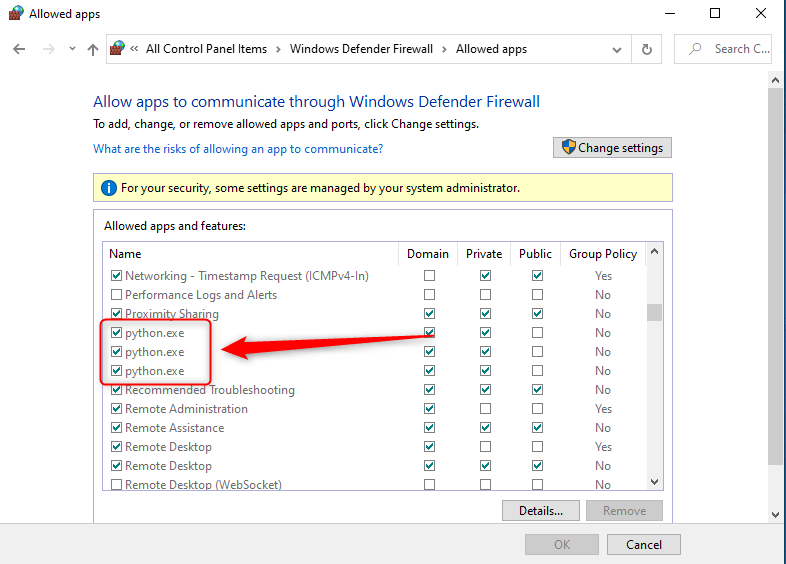Toggle Public checkbox for Recommended Troubleshooting
The width and height of the screenshot is (786, 564).
(x=537, y=390)
